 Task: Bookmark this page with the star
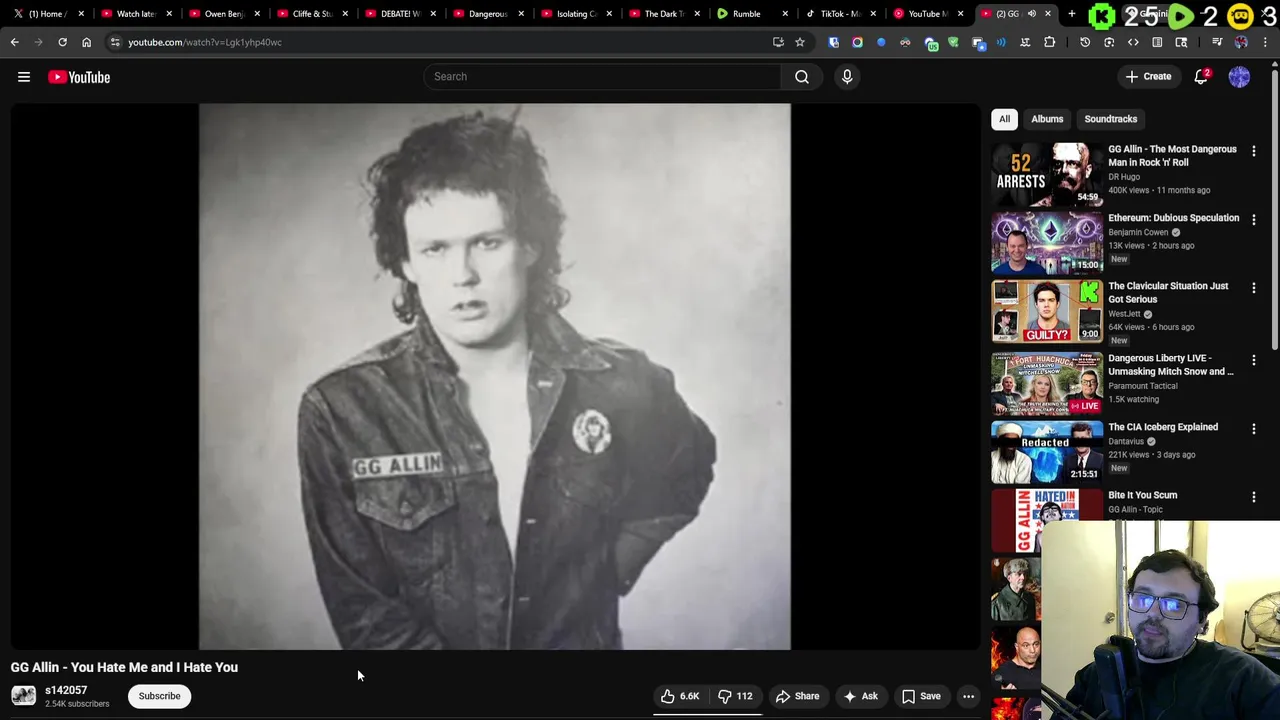800,42
